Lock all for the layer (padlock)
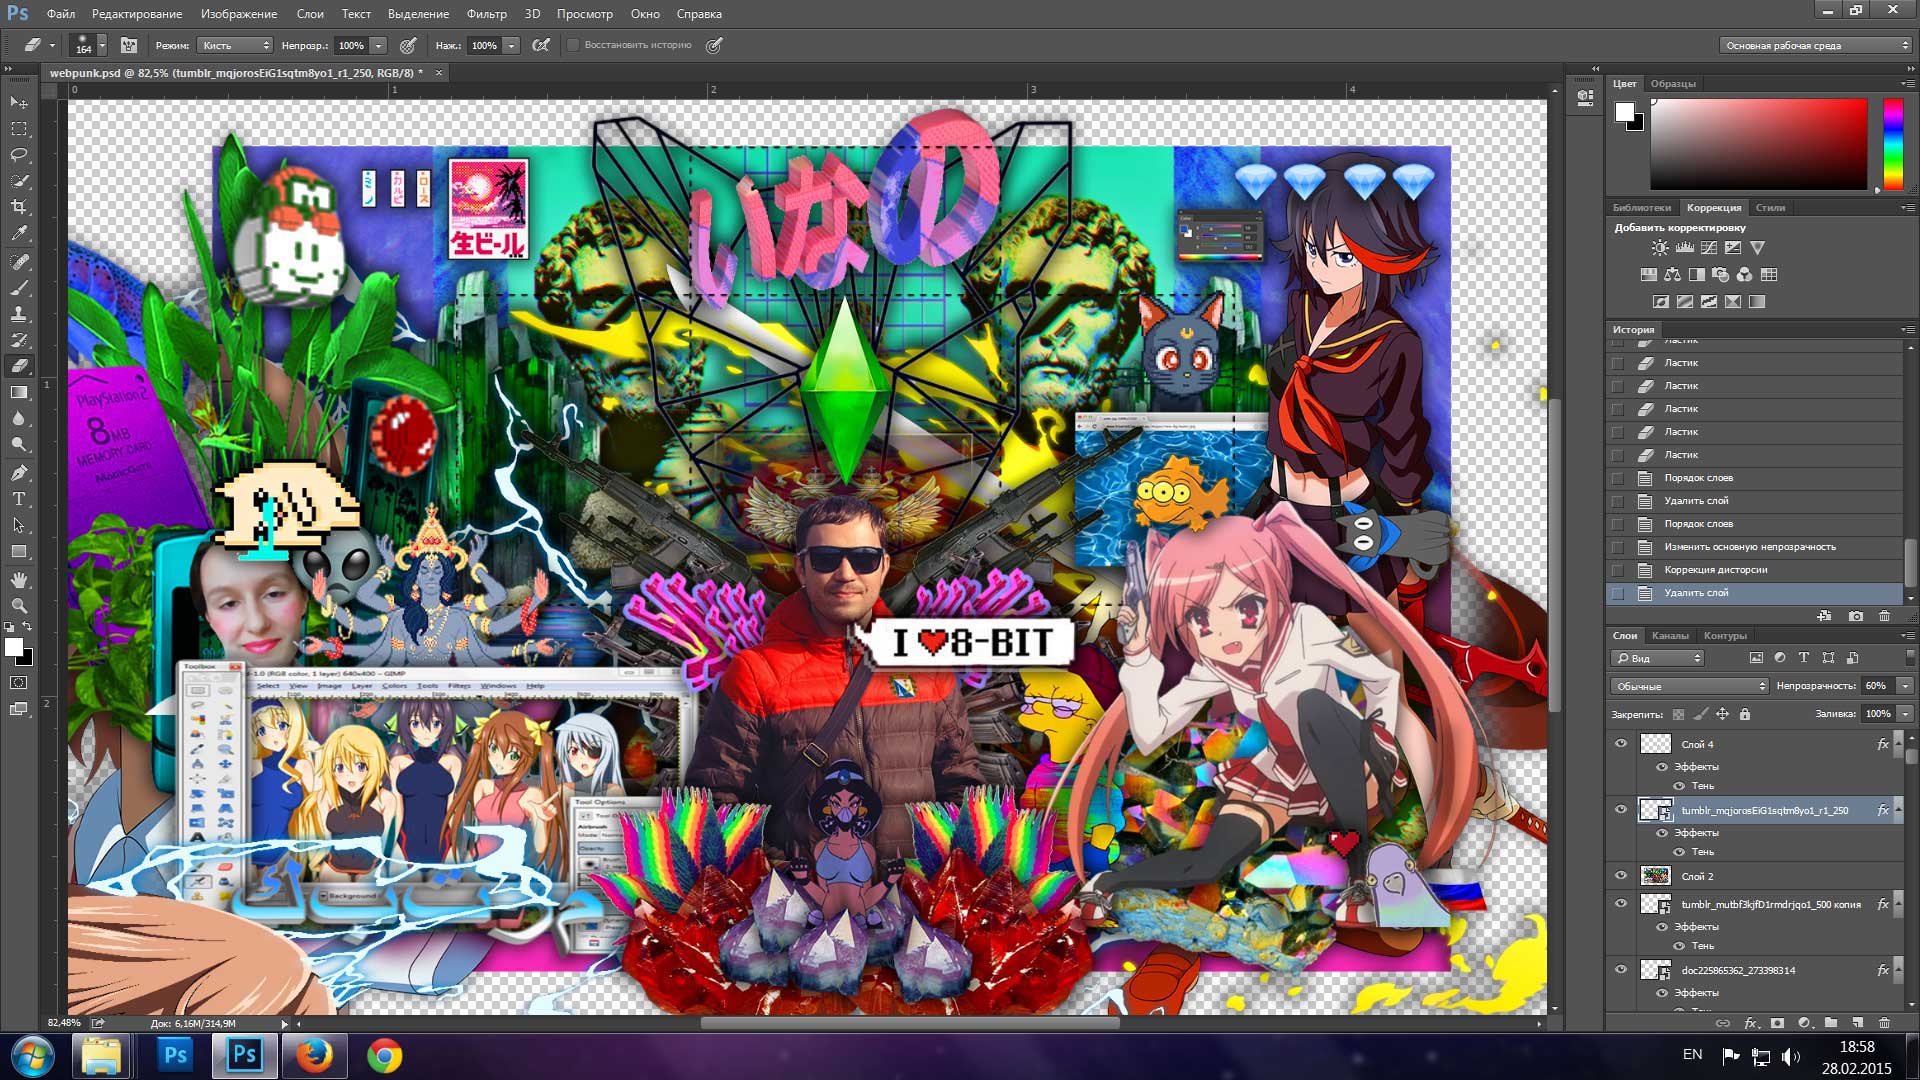1920x1080 pixels. [x=1745, y=714]
